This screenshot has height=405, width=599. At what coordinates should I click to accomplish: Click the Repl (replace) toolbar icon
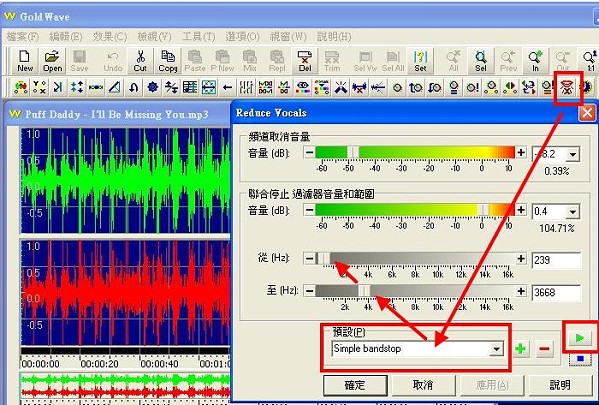[x=277, y=61]
